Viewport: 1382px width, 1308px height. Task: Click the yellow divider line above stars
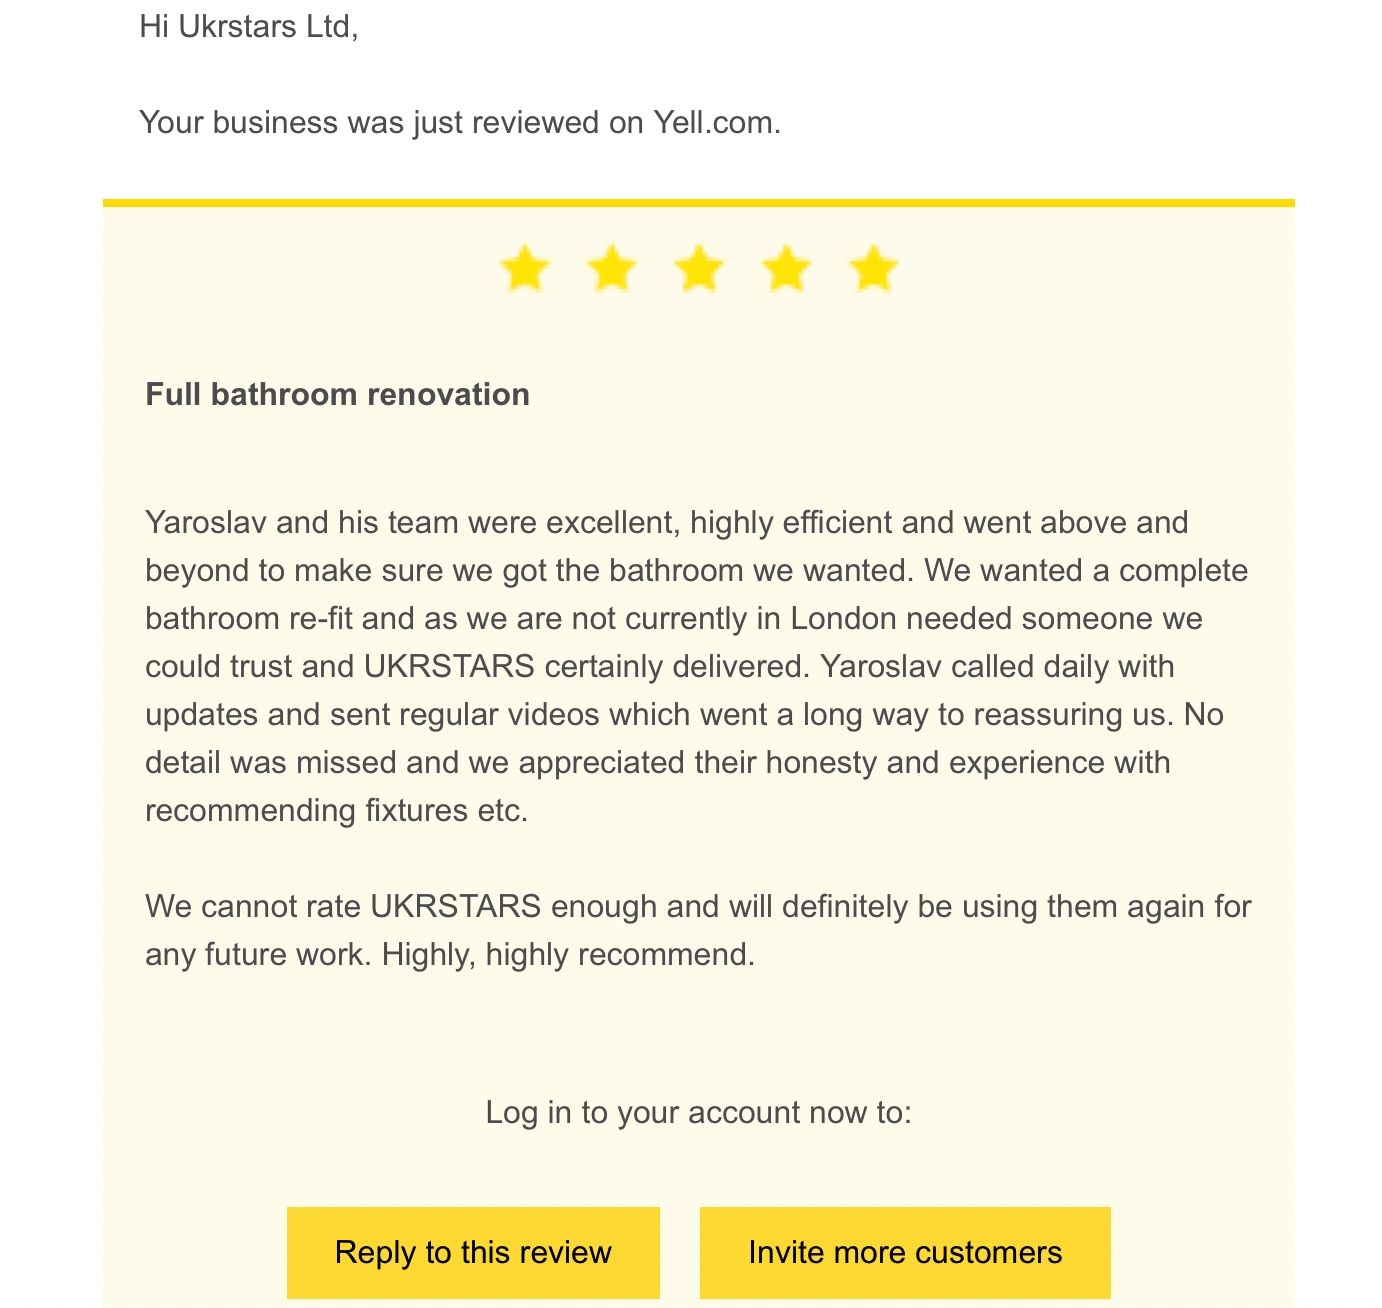(698, 203)
